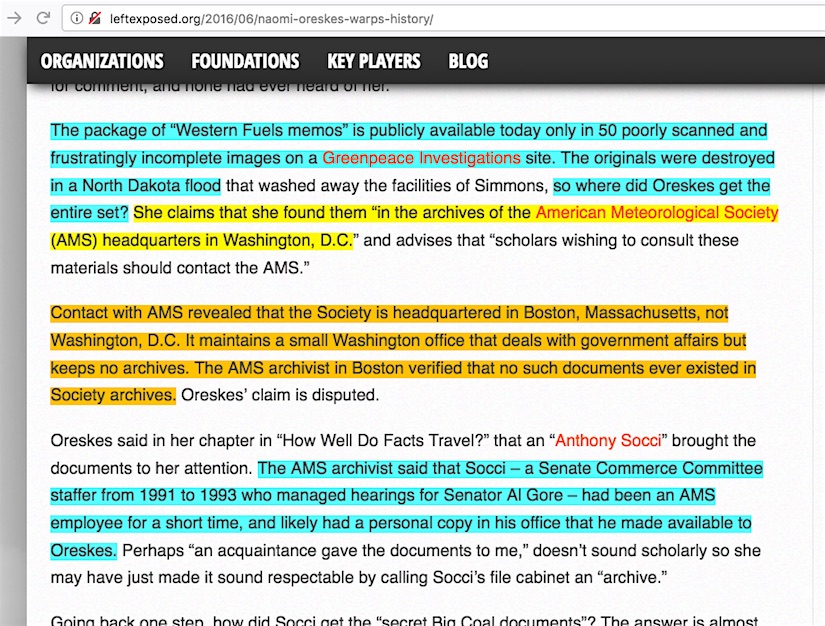This screenshot has height=626, width=825.
Task: Go to the Key Players section
Action: coord(374,61)
